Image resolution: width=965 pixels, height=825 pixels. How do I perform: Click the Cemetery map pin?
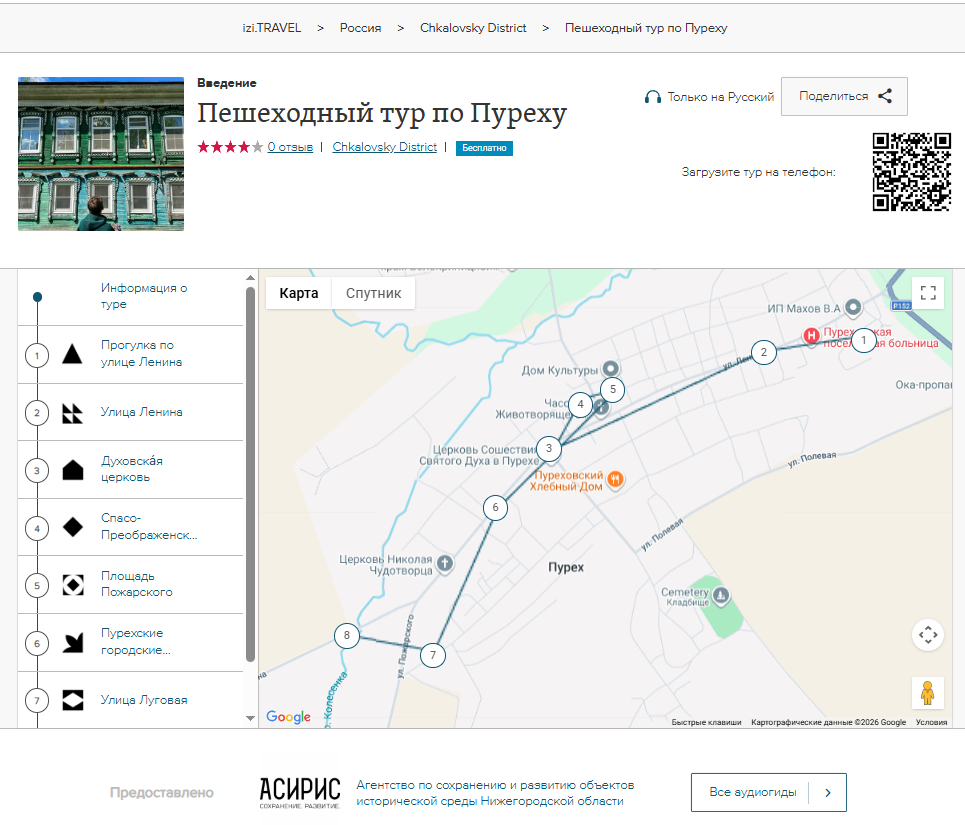[720, 596]
